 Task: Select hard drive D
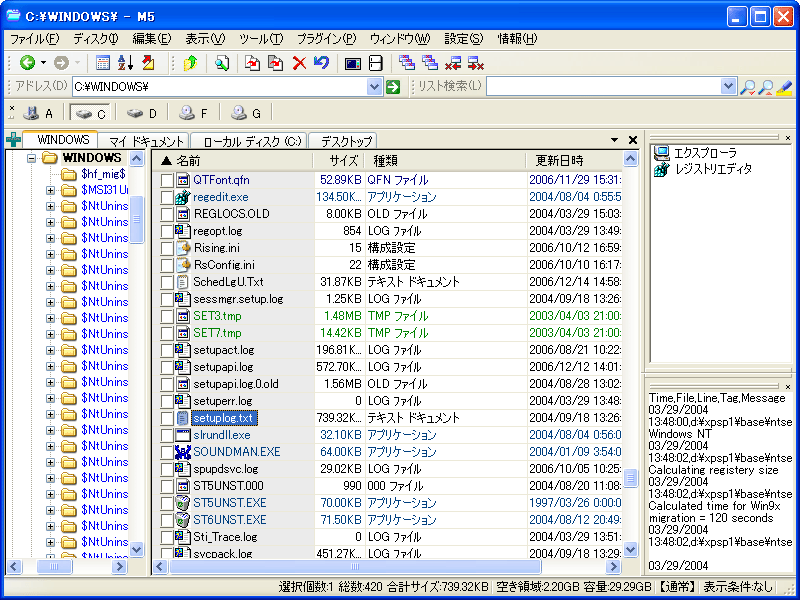(x=141, y=113)
